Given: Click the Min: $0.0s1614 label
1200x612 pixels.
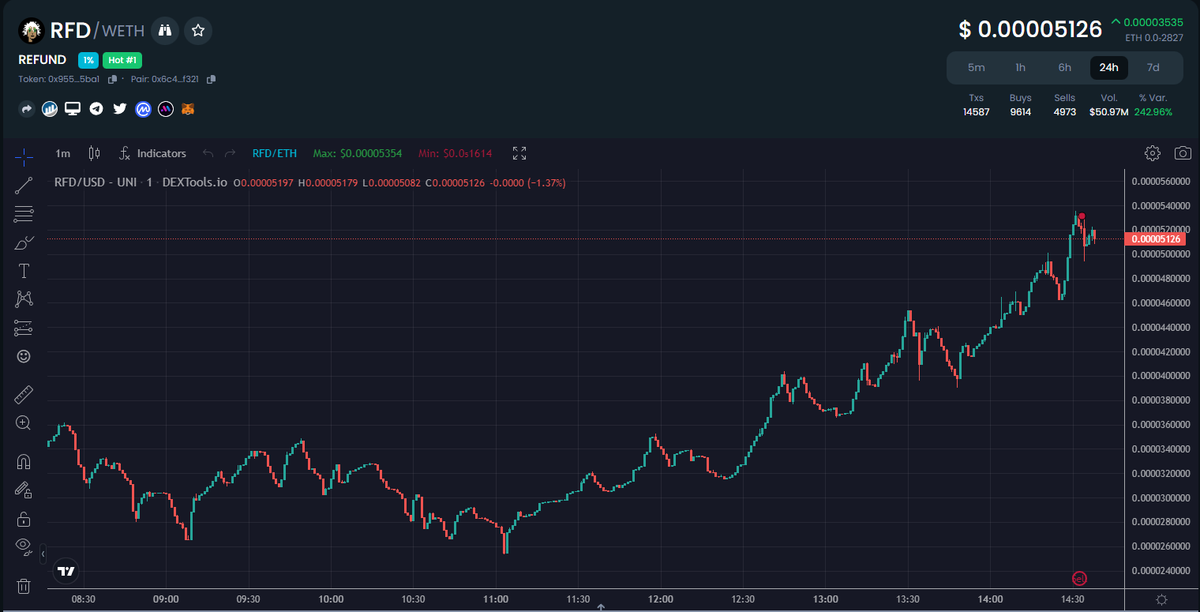Looking at the screenshot, I should pyautogui.click(x=455, y=153).
